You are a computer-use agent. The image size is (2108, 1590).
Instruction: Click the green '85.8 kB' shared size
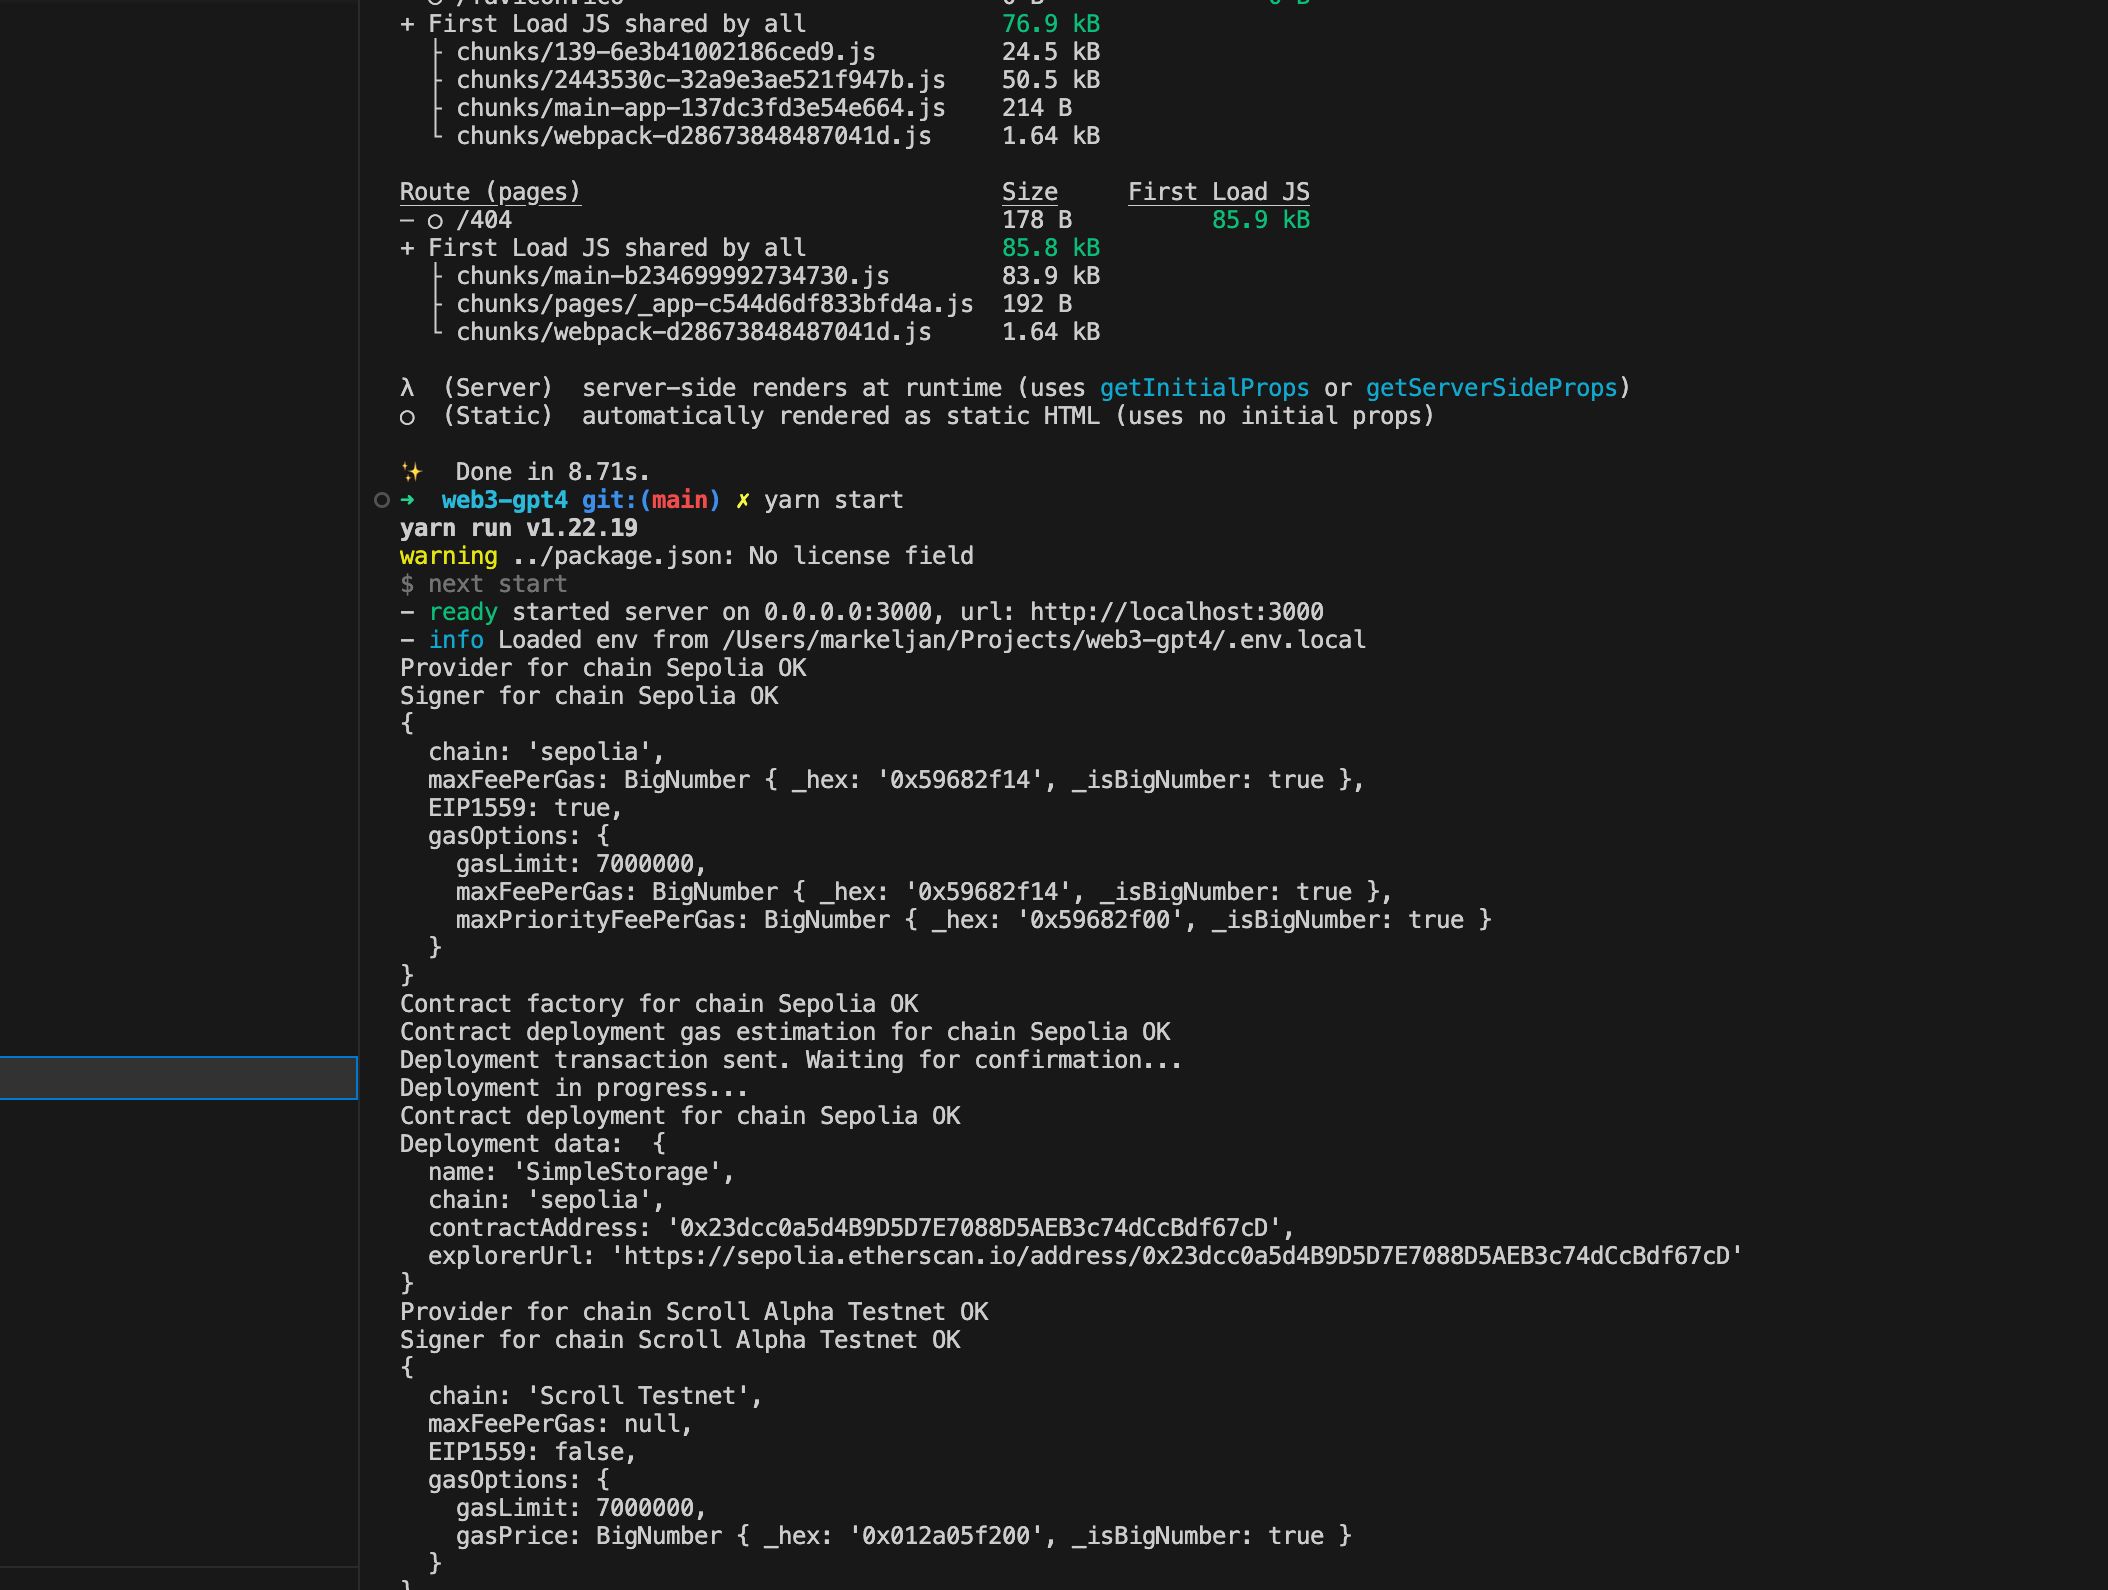click(1051, 248)
